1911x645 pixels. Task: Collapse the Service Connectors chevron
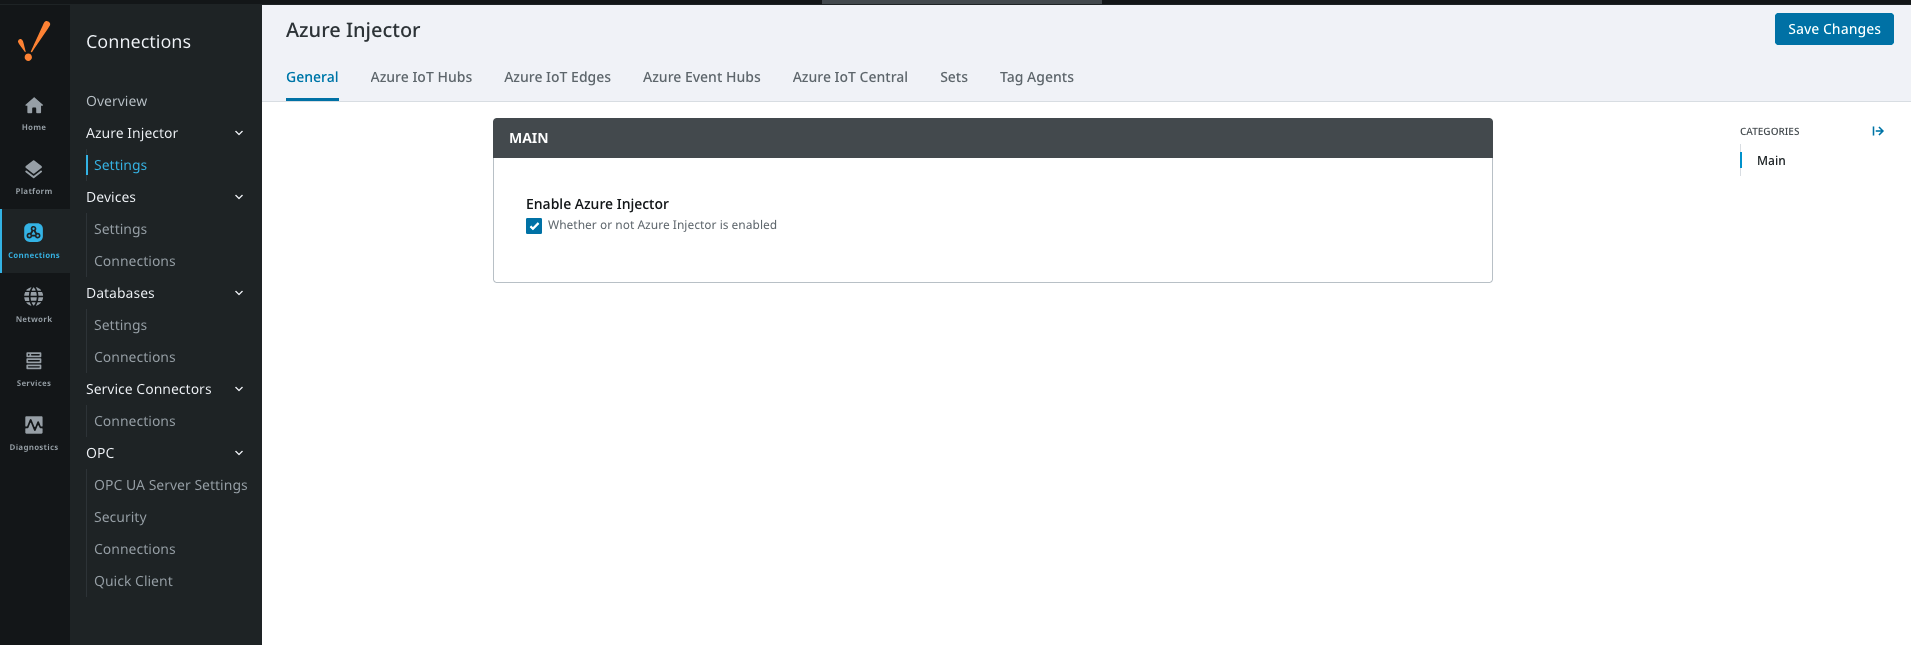point(239,389)
